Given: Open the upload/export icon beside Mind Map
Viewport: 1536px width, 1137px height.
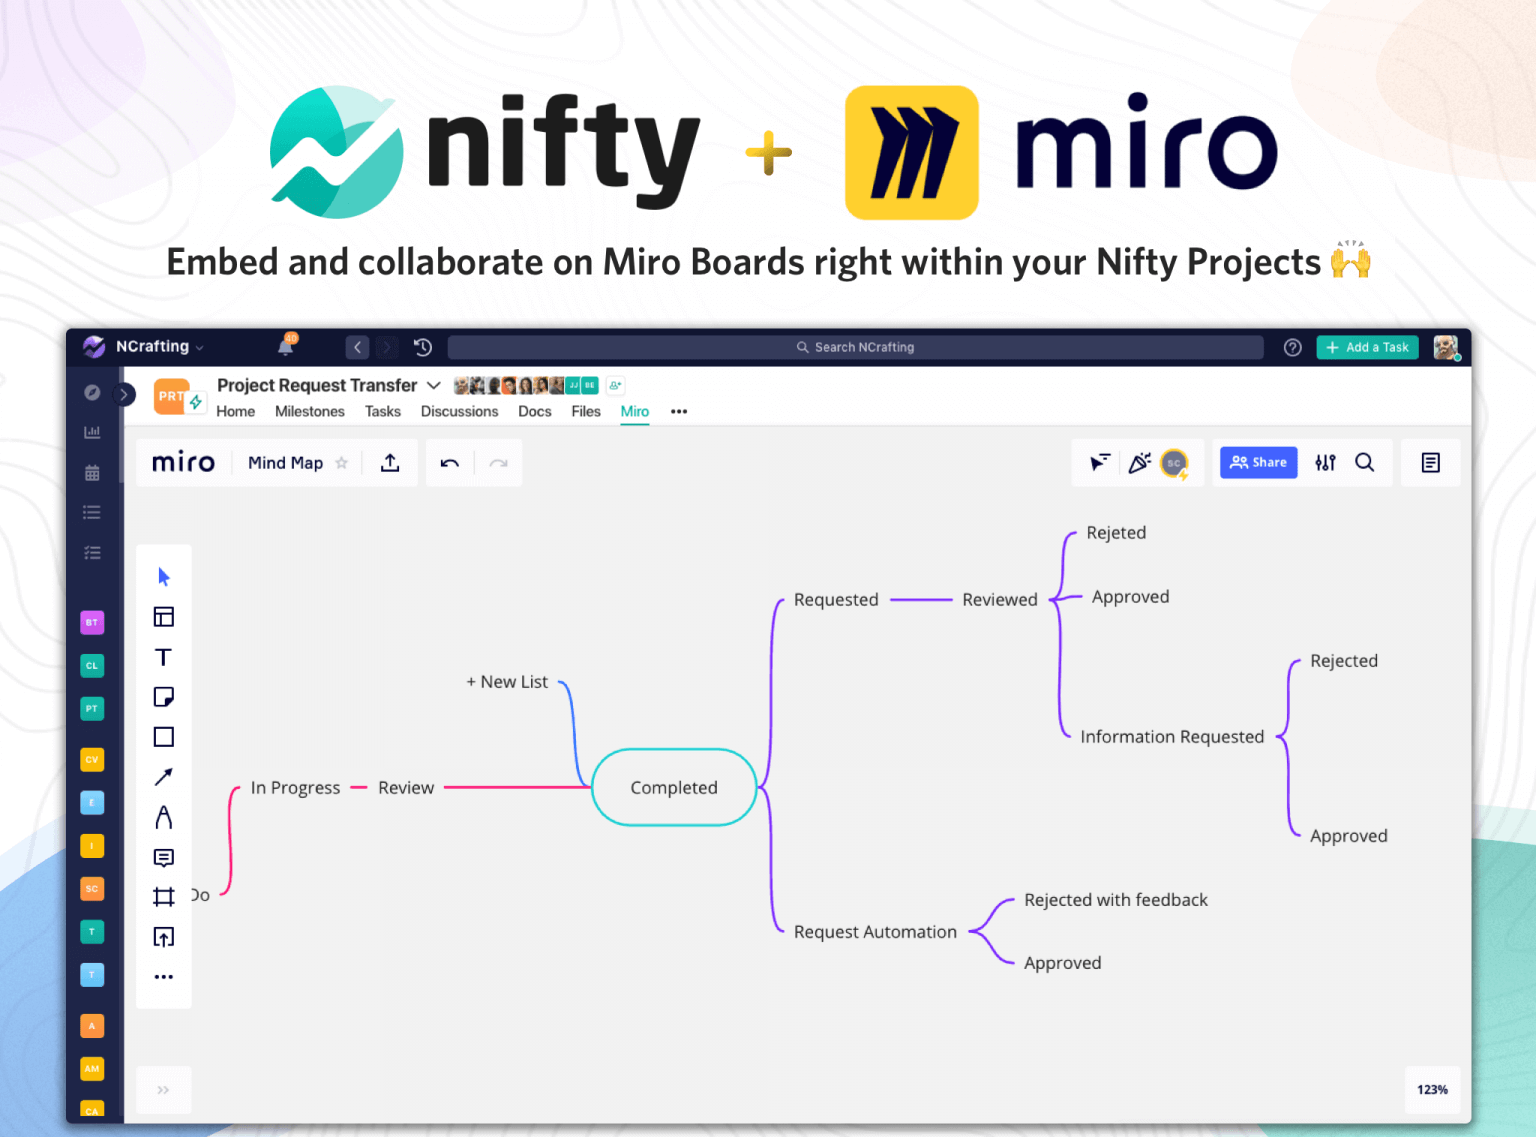Looking at the screenshot, I should (389, 462).
